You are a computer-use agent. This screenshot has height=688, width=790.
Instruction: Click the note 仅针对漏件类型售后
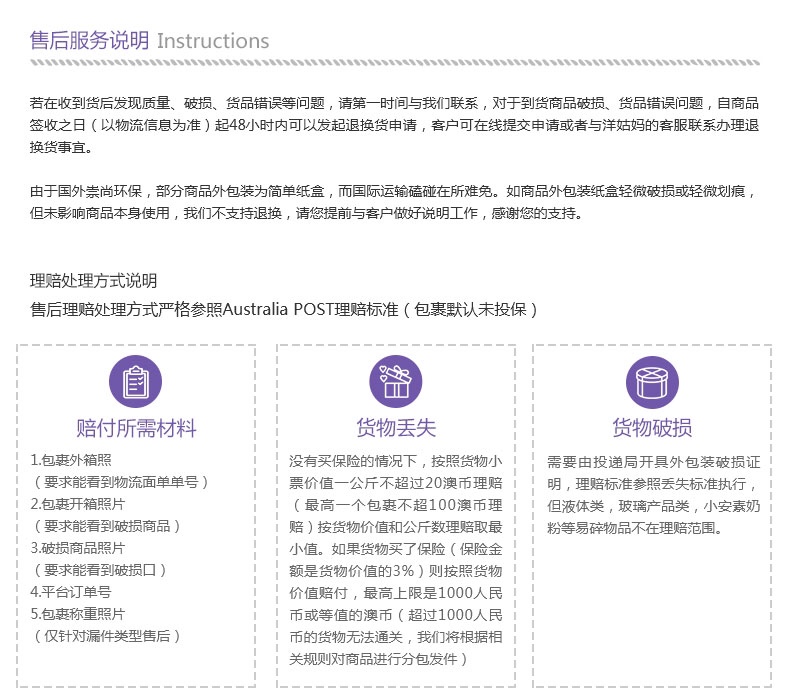[x=107, y=636]
